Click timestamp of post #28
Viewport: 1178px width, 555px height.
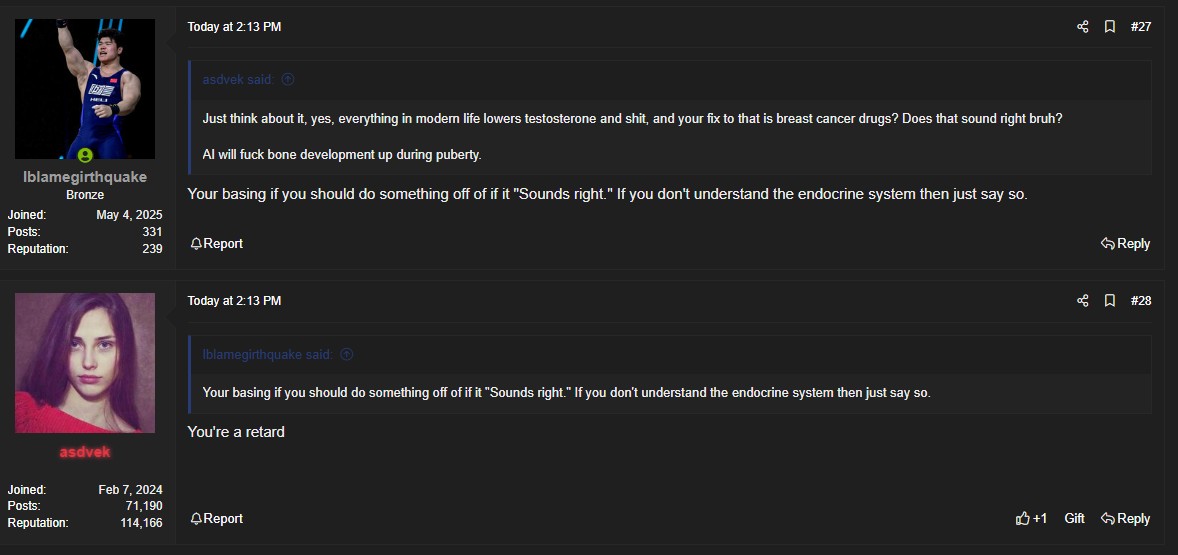pos(234,301)
